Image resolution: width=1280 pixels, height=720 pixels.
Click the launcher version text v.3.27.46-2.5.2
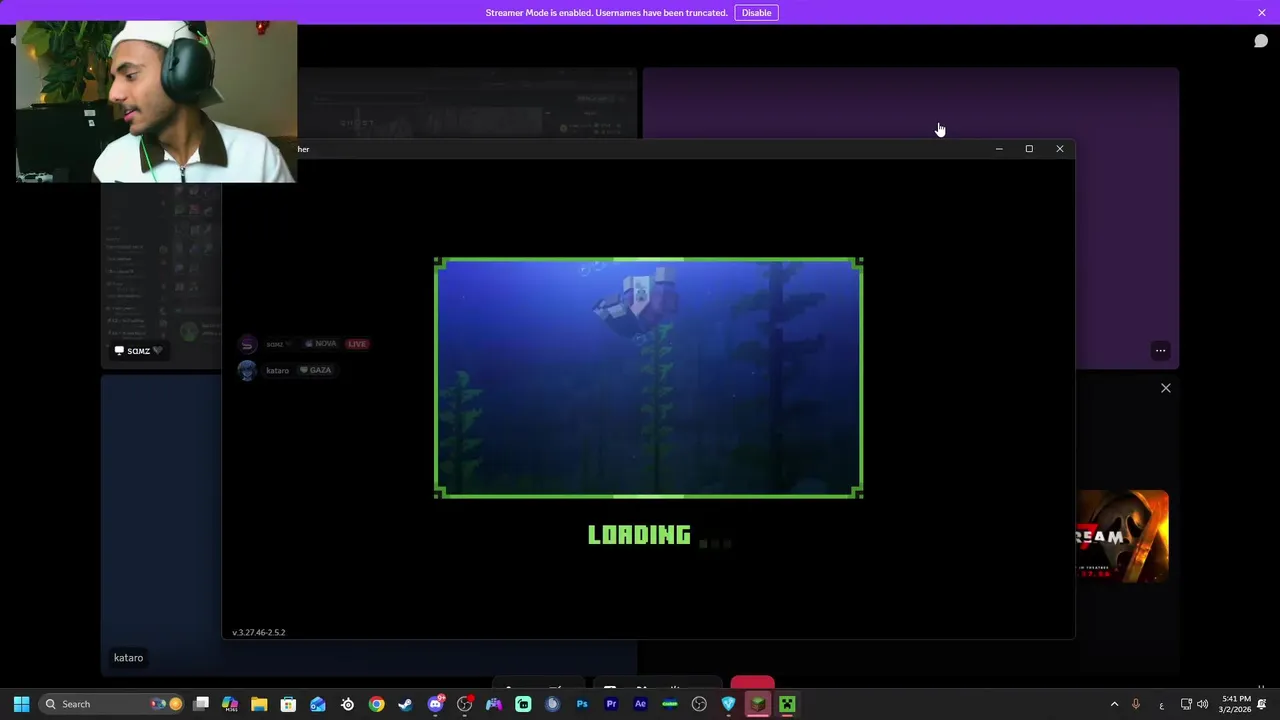(x=259, y=633)
